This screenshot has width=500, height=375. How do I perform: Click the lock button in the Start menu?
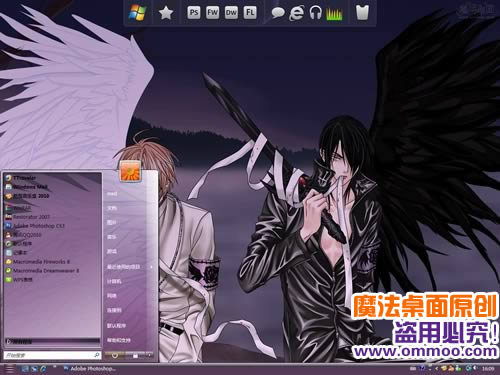click(x=135, y=356)
